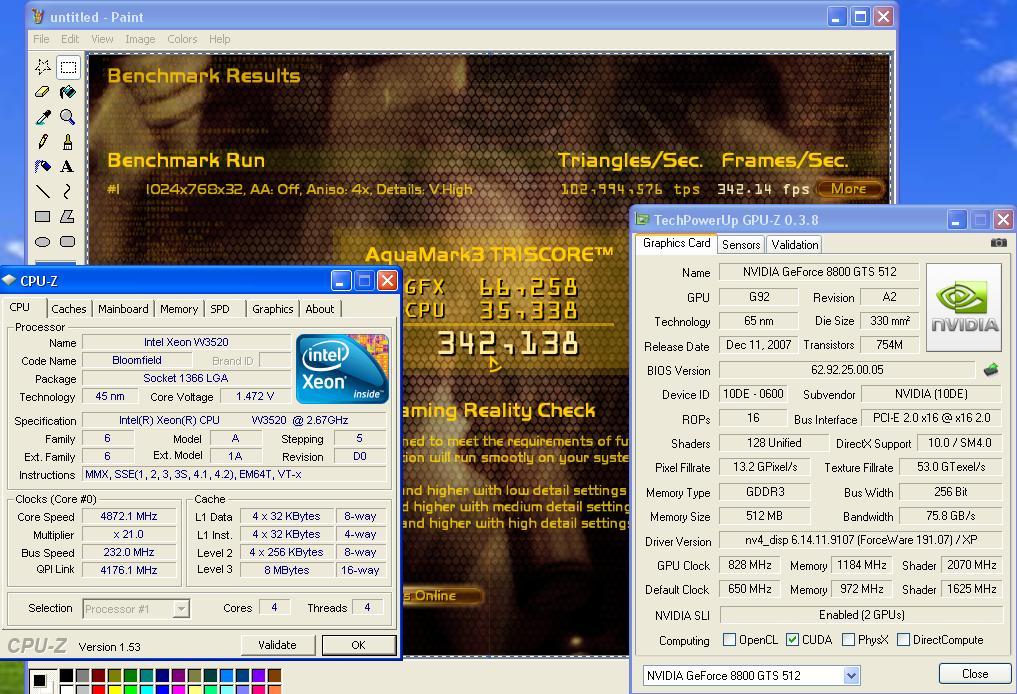
Task: Click the Paint title bar icon
Action: [x=38, y=16]
